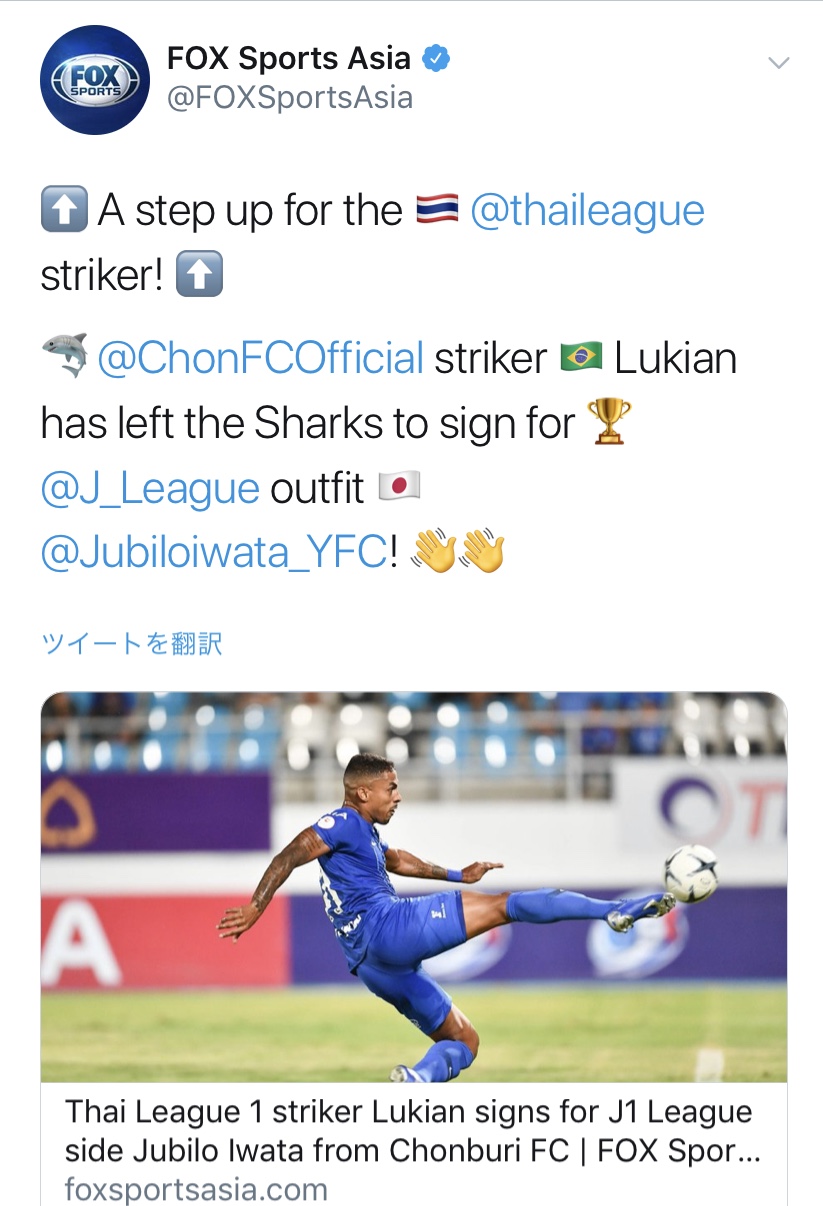
Task: Tap the waving hands emoji
Action: [x=458, y=553]
